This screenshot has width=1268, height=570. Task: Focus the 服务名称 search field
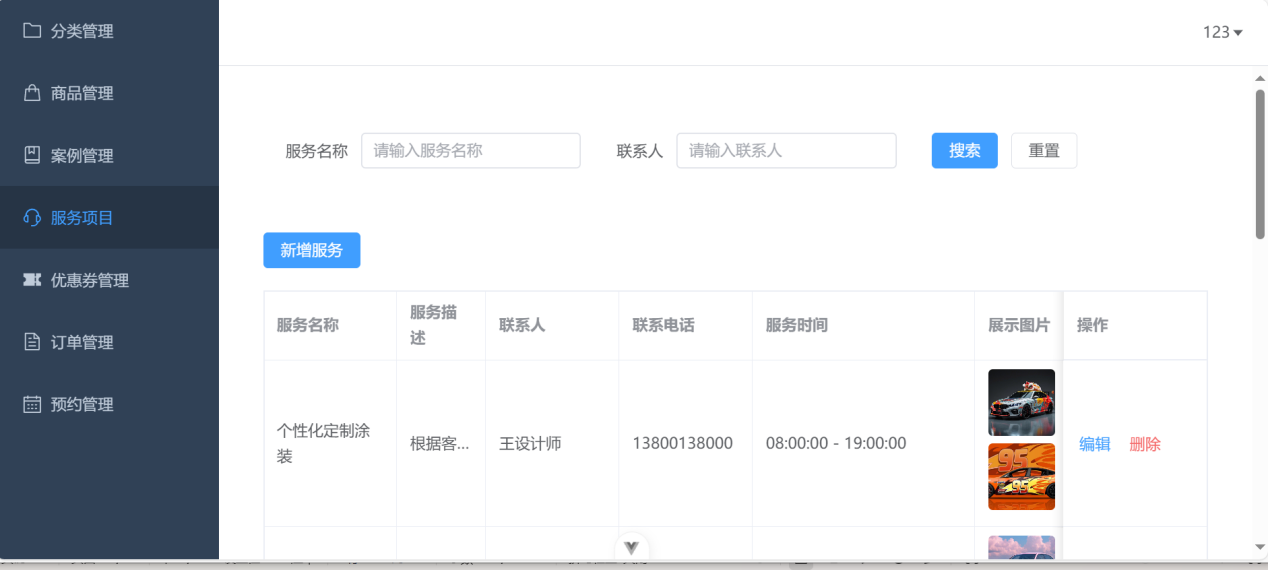point(471,151)
